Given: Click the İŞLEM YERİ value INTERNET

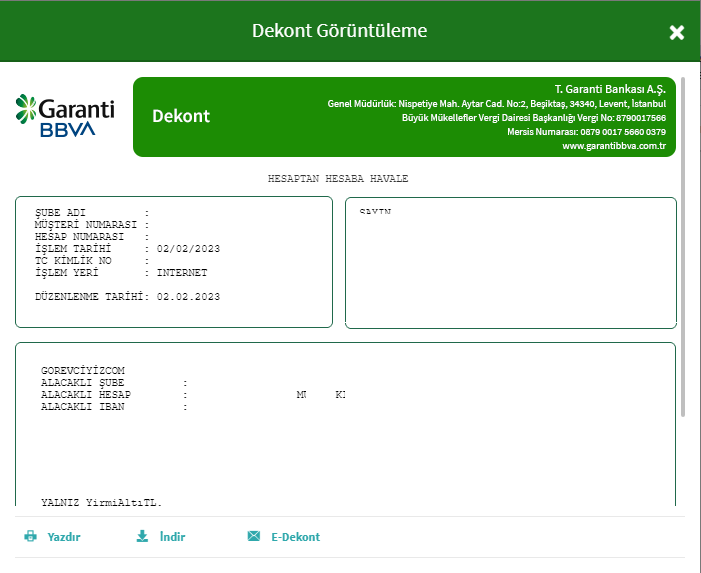Looking at the screenshot, I should click(x=182, y=273).
